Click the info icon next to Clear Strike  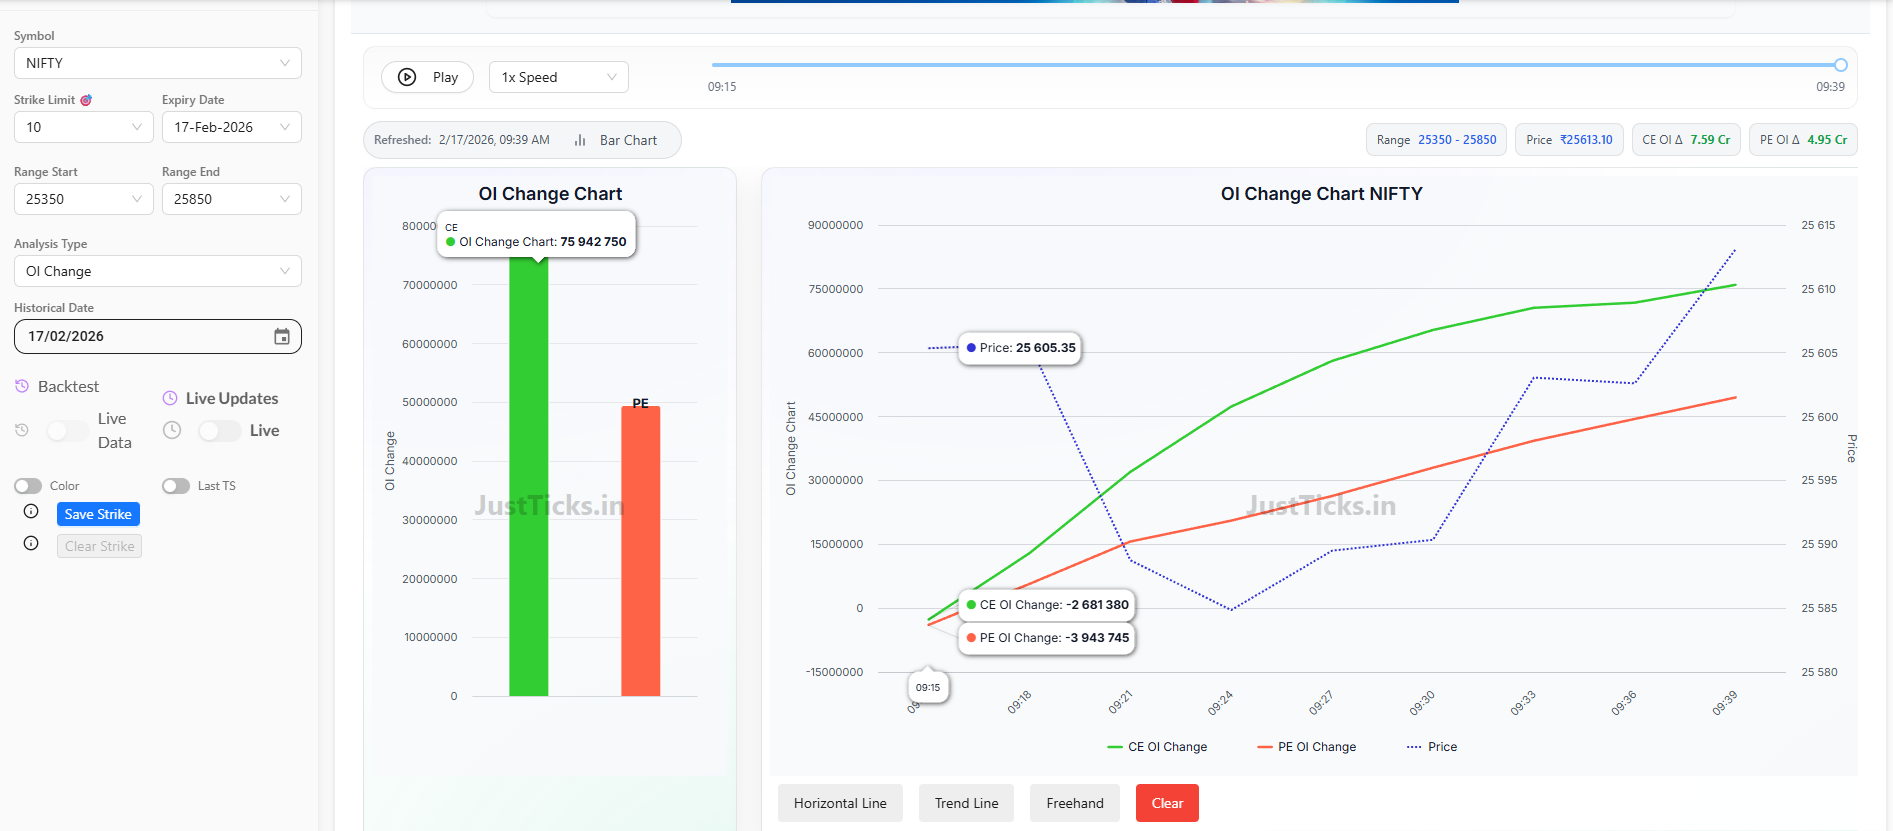(x=31, y=544)
